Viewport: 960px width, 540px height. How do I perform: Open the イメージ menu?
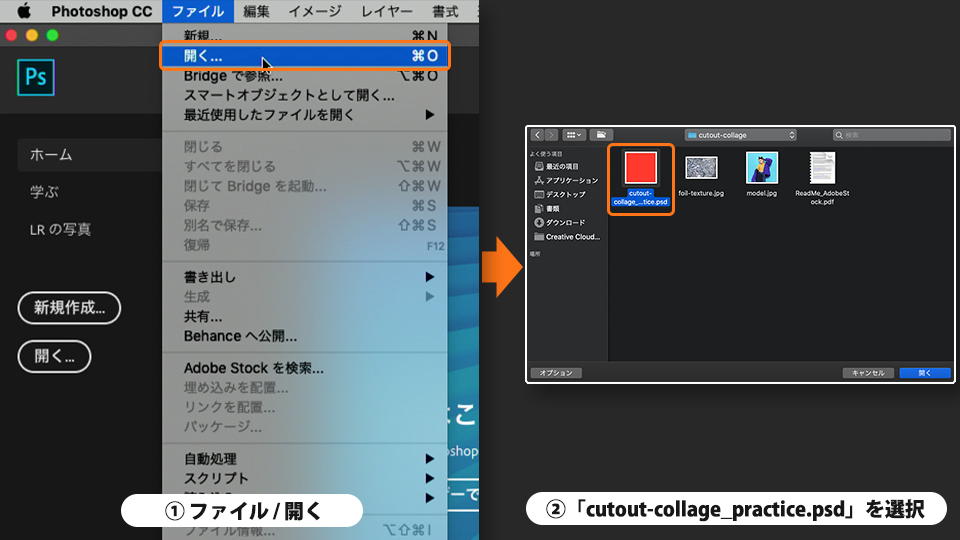pos(315,11)
